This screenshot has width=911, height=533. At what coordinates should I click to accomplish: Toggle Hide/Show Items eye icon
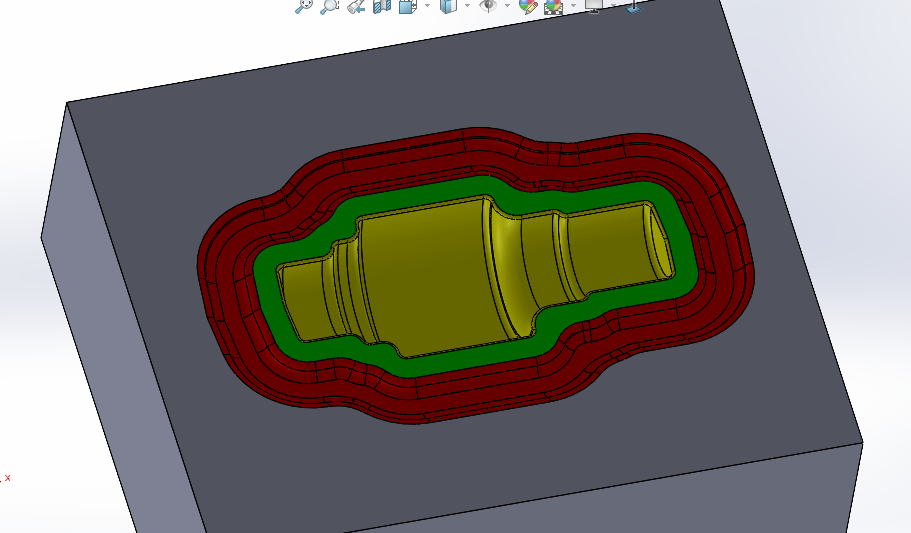click(x=487, y=6)
